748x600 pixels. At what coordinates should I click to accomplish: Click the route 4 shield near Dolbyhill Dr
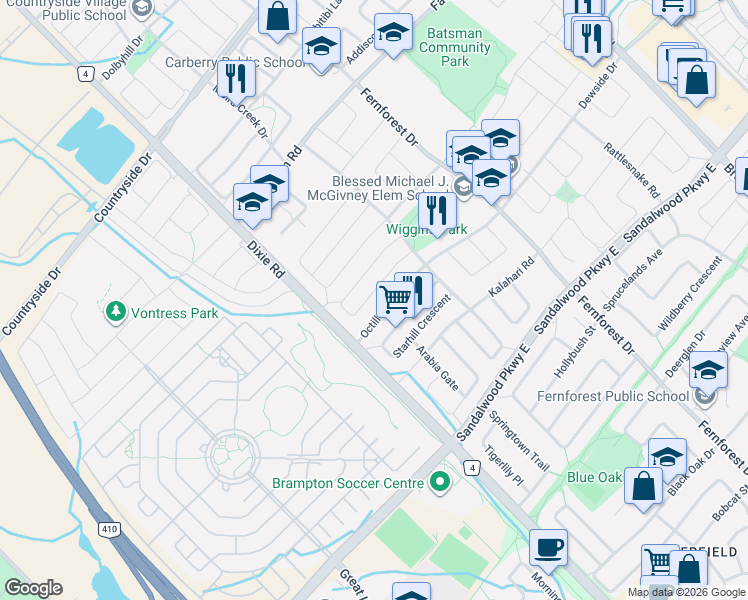point(85,74)
